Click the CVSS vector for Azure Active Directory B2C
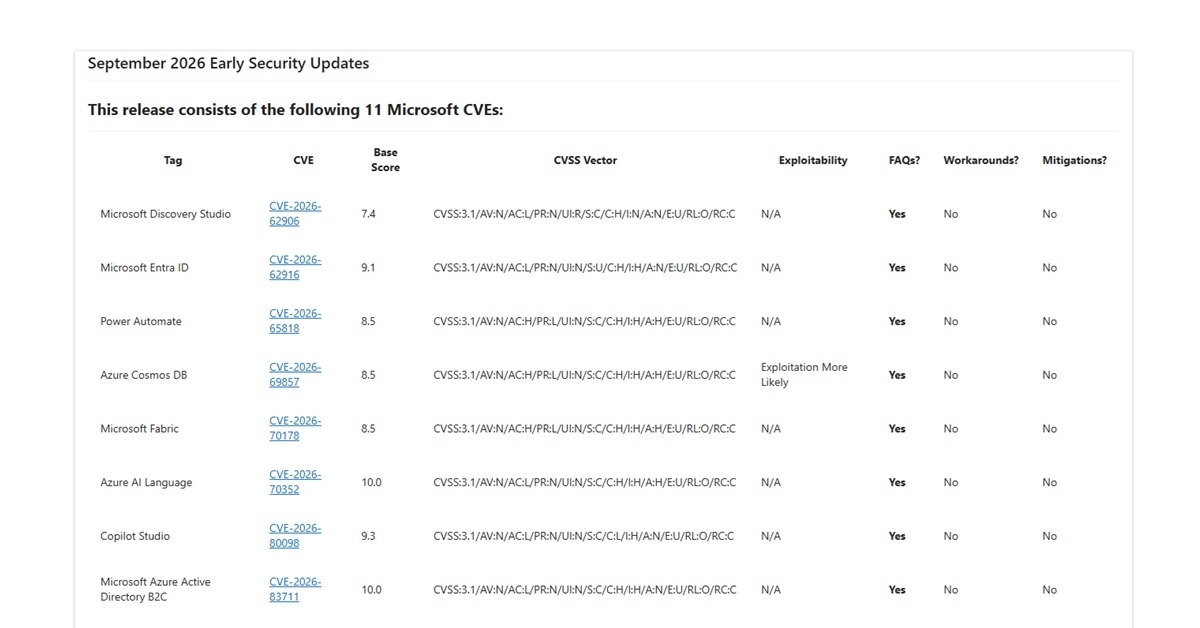 click(x=584, y=590)
